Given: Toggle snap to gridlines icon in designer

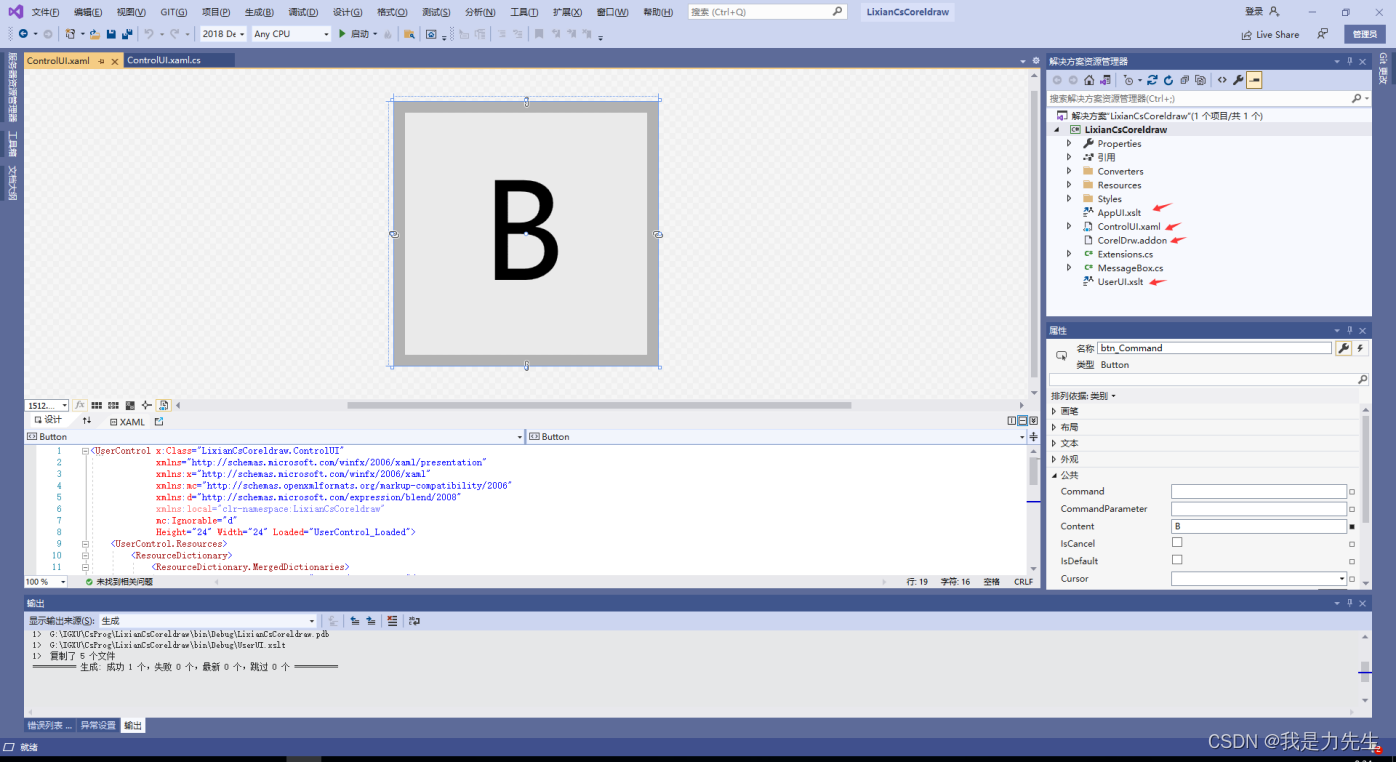Looking at the screenshot, I should click(x=114, y=405).
